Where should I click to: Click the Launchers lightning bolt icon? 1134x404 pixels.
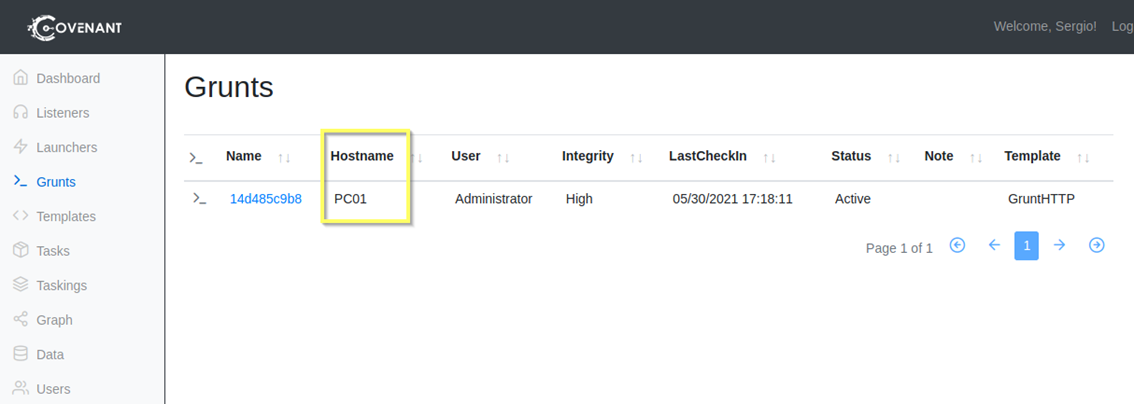(20, 147)
